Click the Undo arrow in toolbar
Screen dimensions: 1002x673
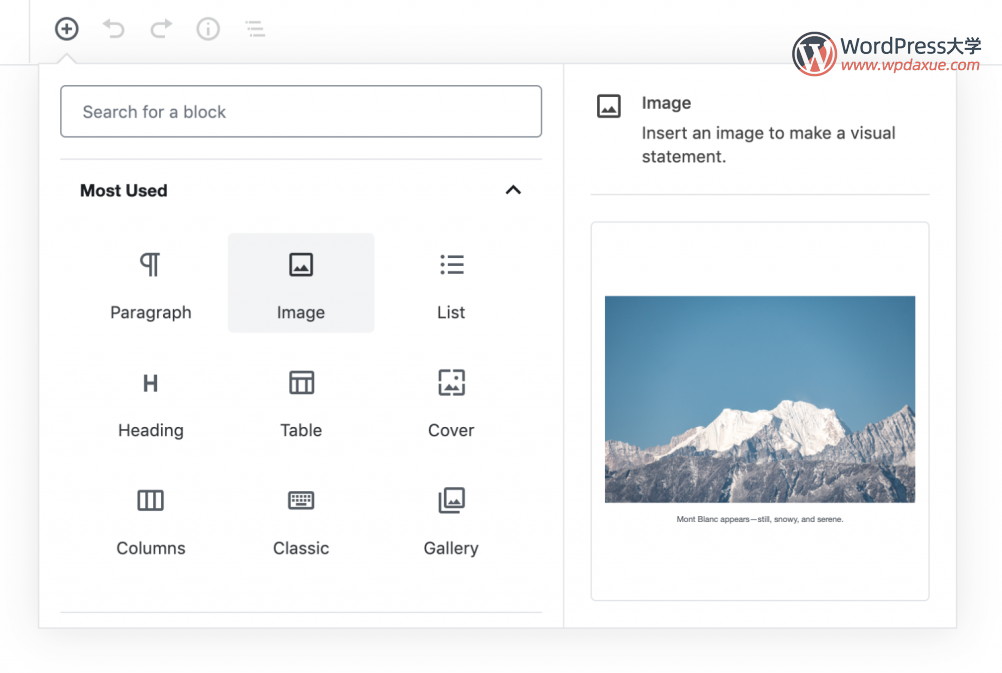[x=114, y=29]
